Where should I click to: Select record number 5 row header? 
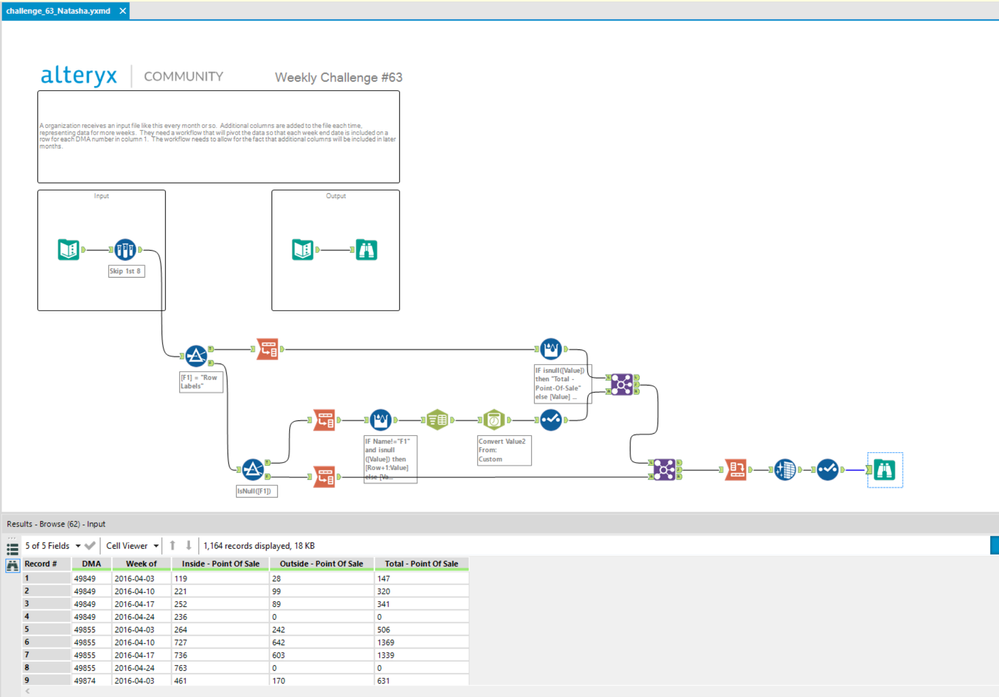tap(46, 629)
